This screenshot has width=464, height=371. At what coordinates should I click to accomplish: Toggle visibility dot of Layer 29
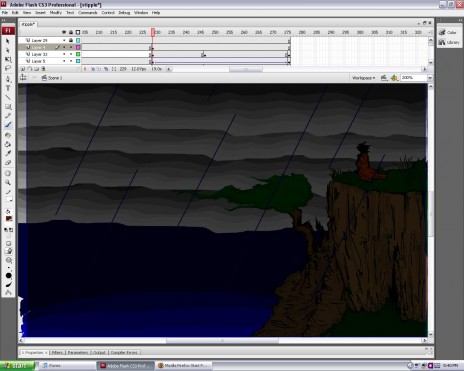[x=64, y=40]
